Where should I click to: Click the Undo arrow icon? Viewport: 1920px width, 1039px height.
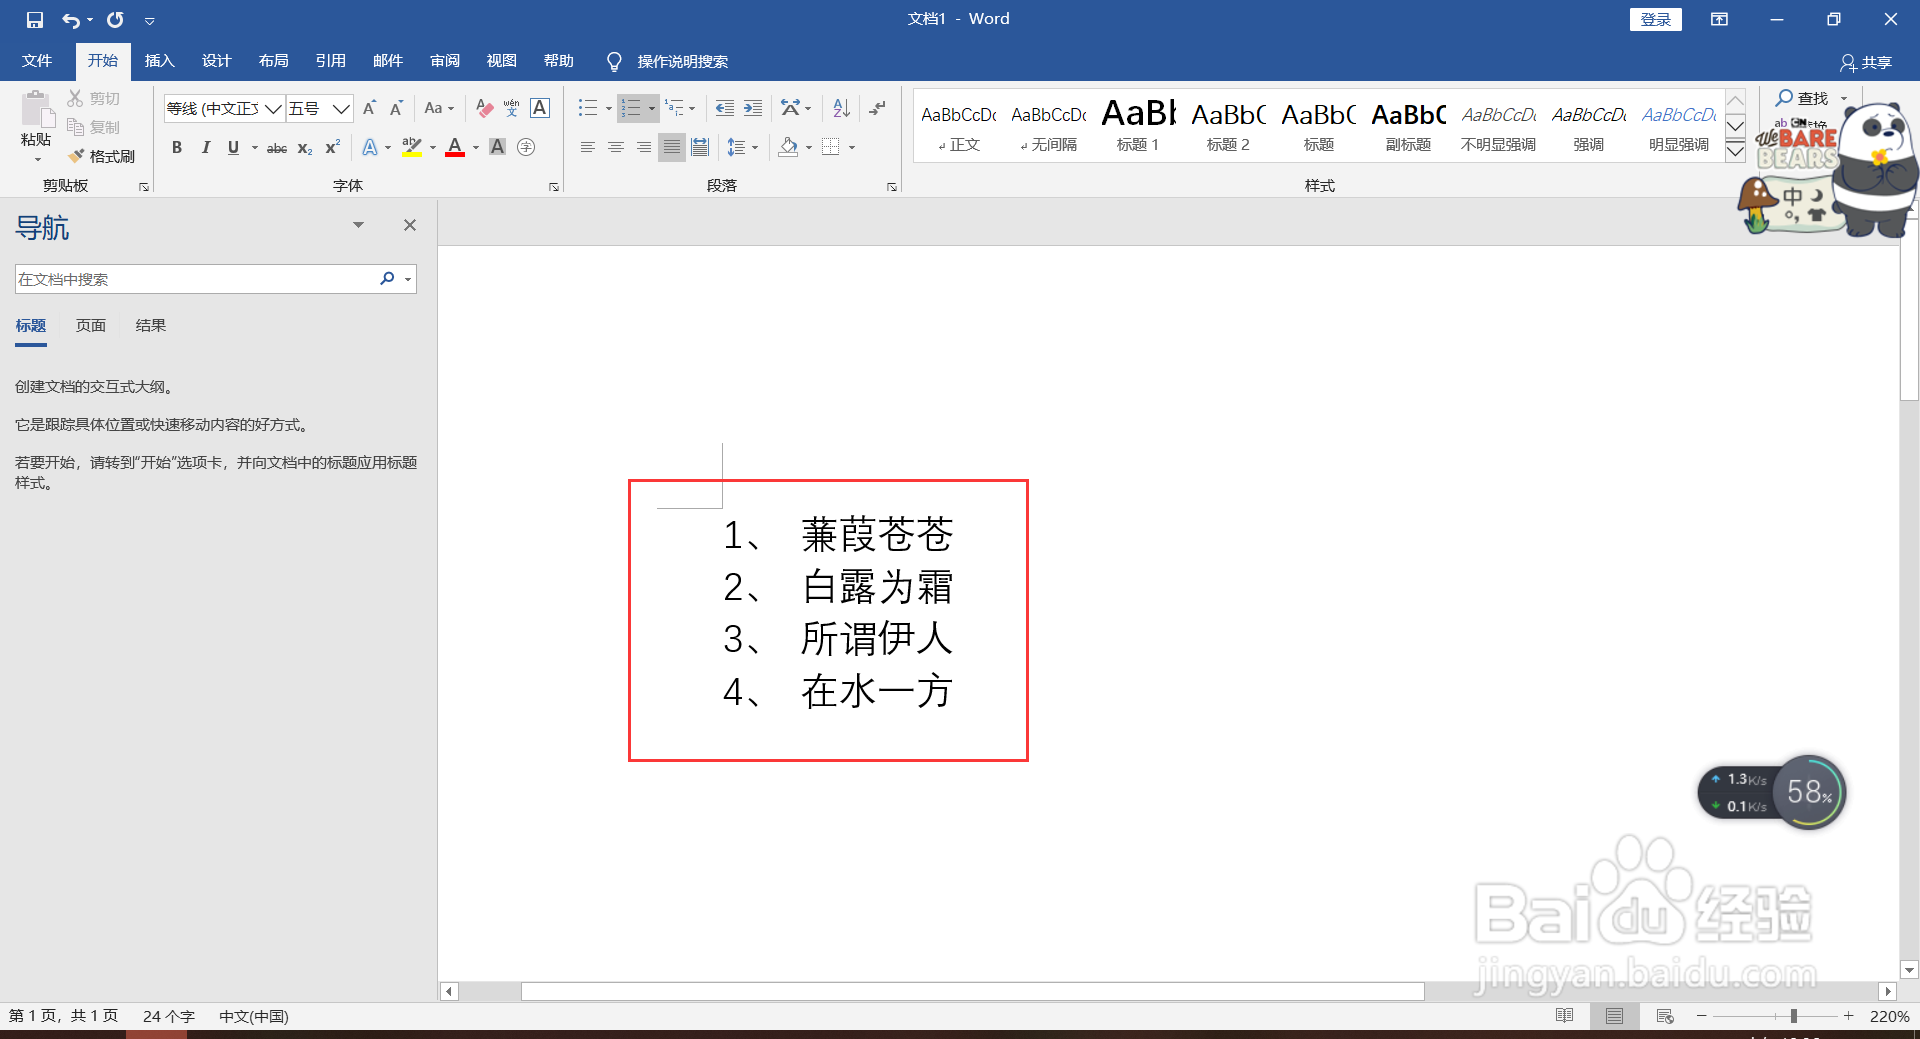[71, 20]
